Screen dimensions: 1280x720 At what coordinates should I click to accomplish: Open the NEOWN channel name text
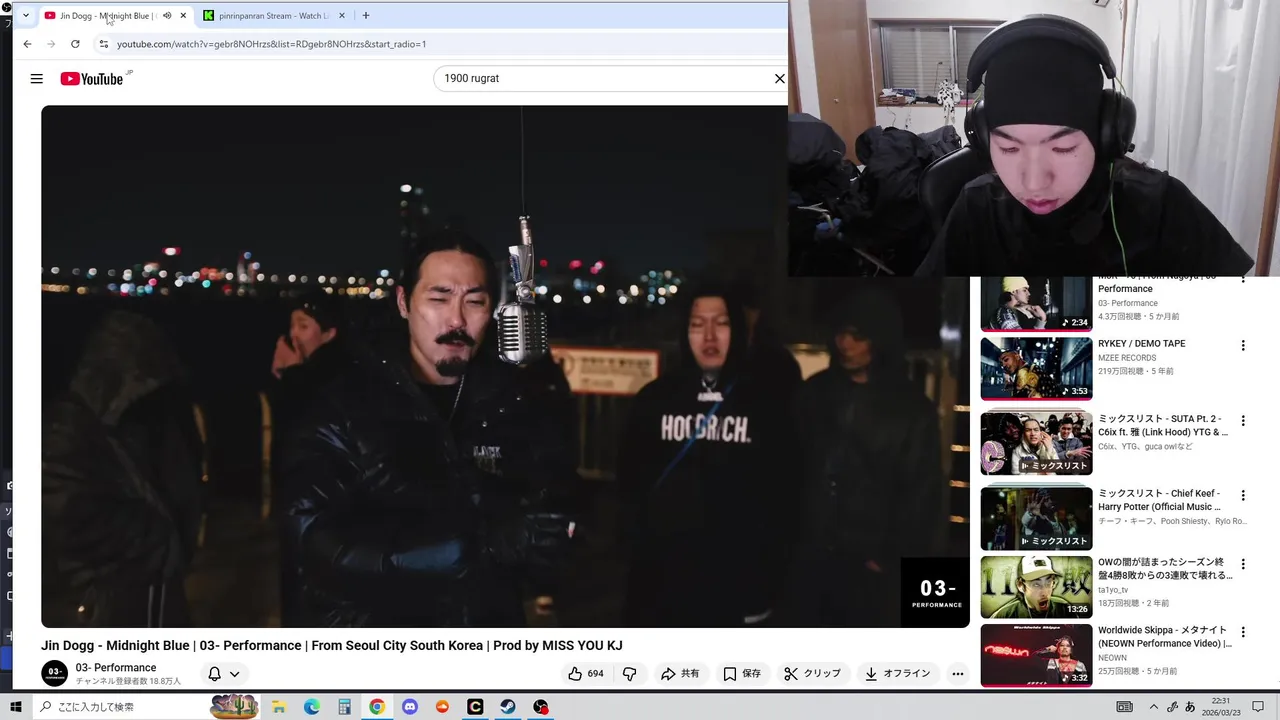click(x=1112, y=658)
